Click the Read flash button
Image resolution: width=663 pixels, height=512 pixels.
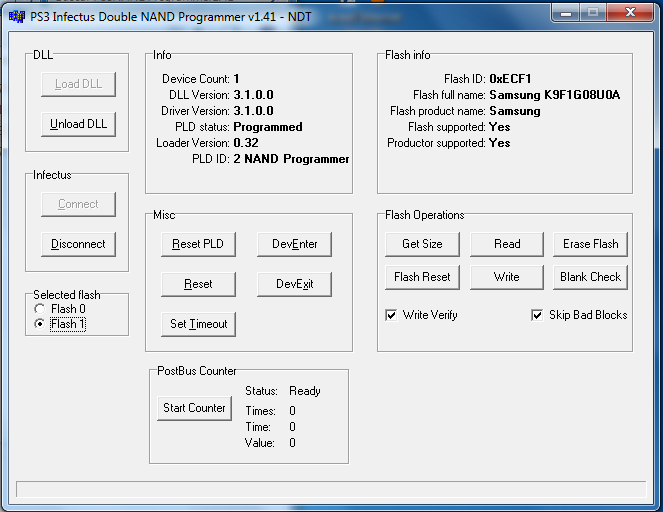[x=507, y=244]
